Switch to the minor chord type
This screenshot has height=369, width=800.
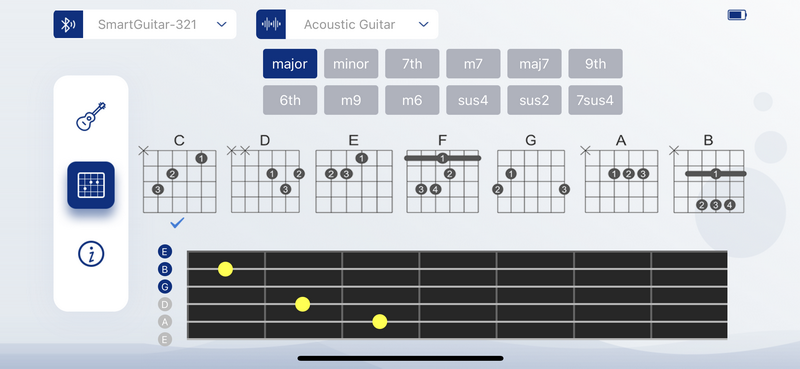351,64
